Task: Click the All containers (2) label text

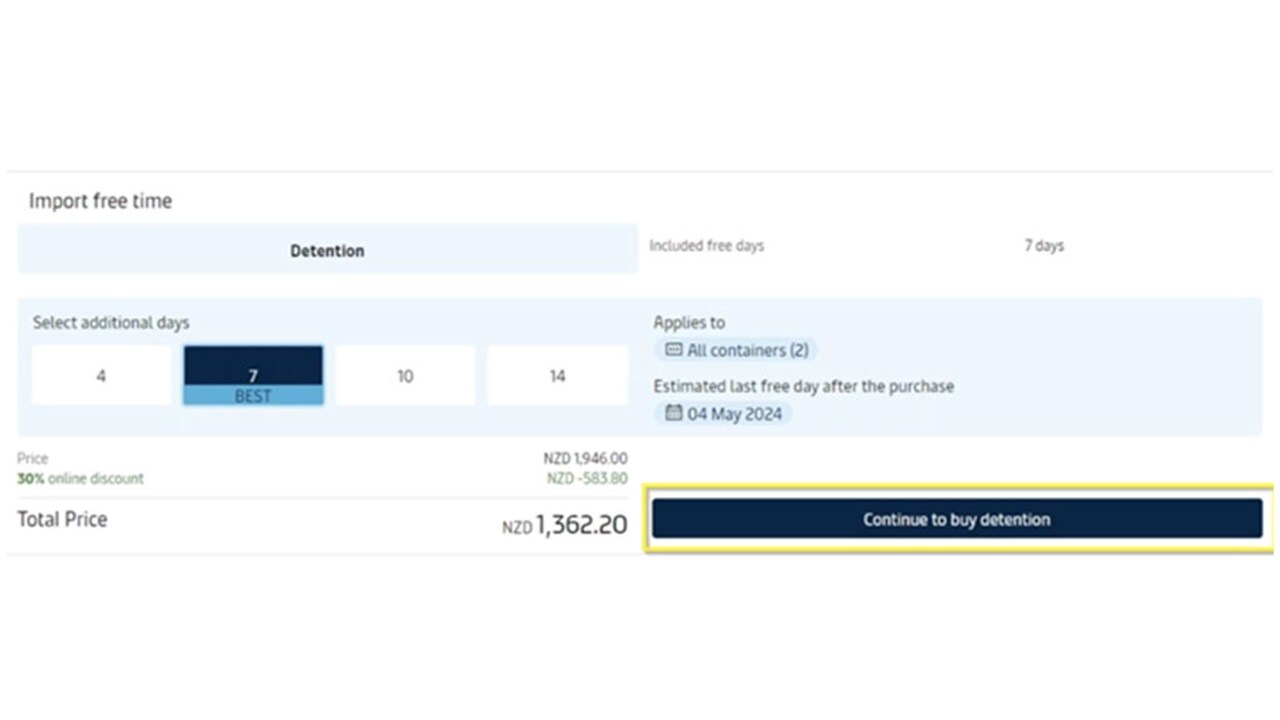Action: pyautogui.click(x=747, y=350)
